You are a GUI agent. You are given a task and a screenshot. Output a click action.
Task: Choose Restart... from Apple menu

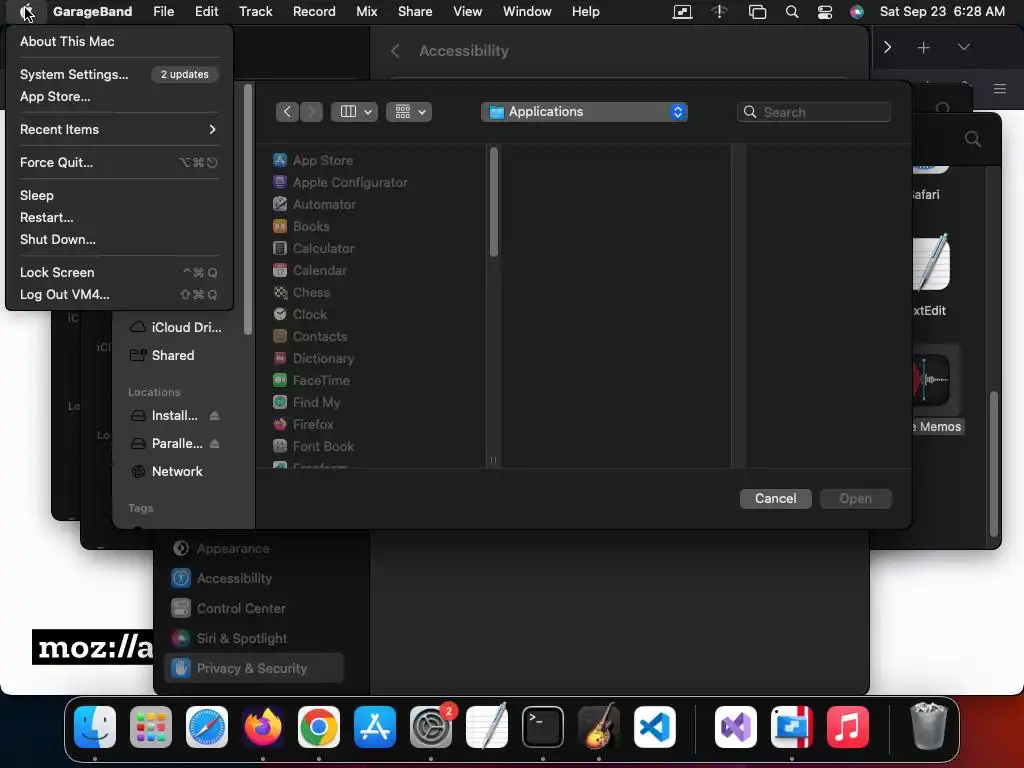(119, 217)
